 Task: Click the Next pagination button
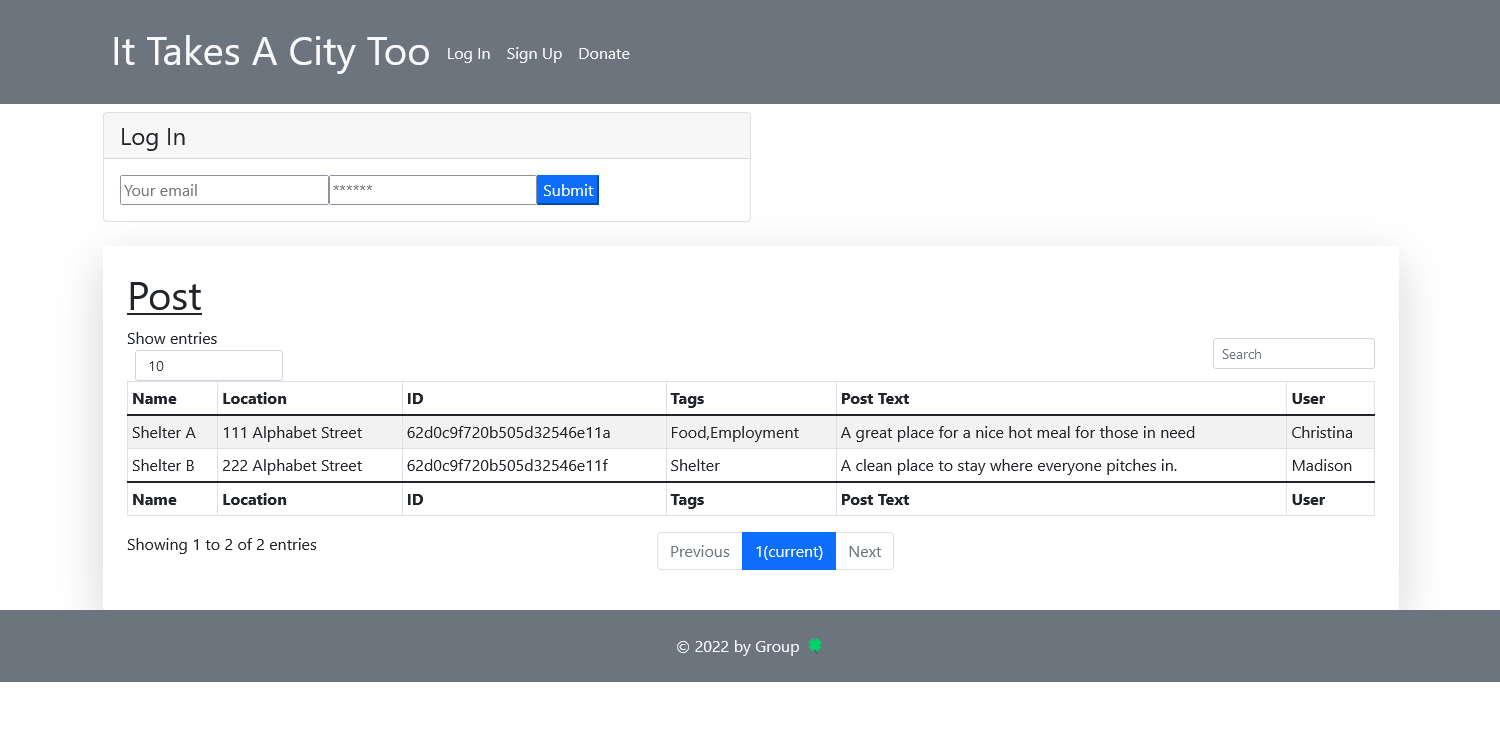864,551
